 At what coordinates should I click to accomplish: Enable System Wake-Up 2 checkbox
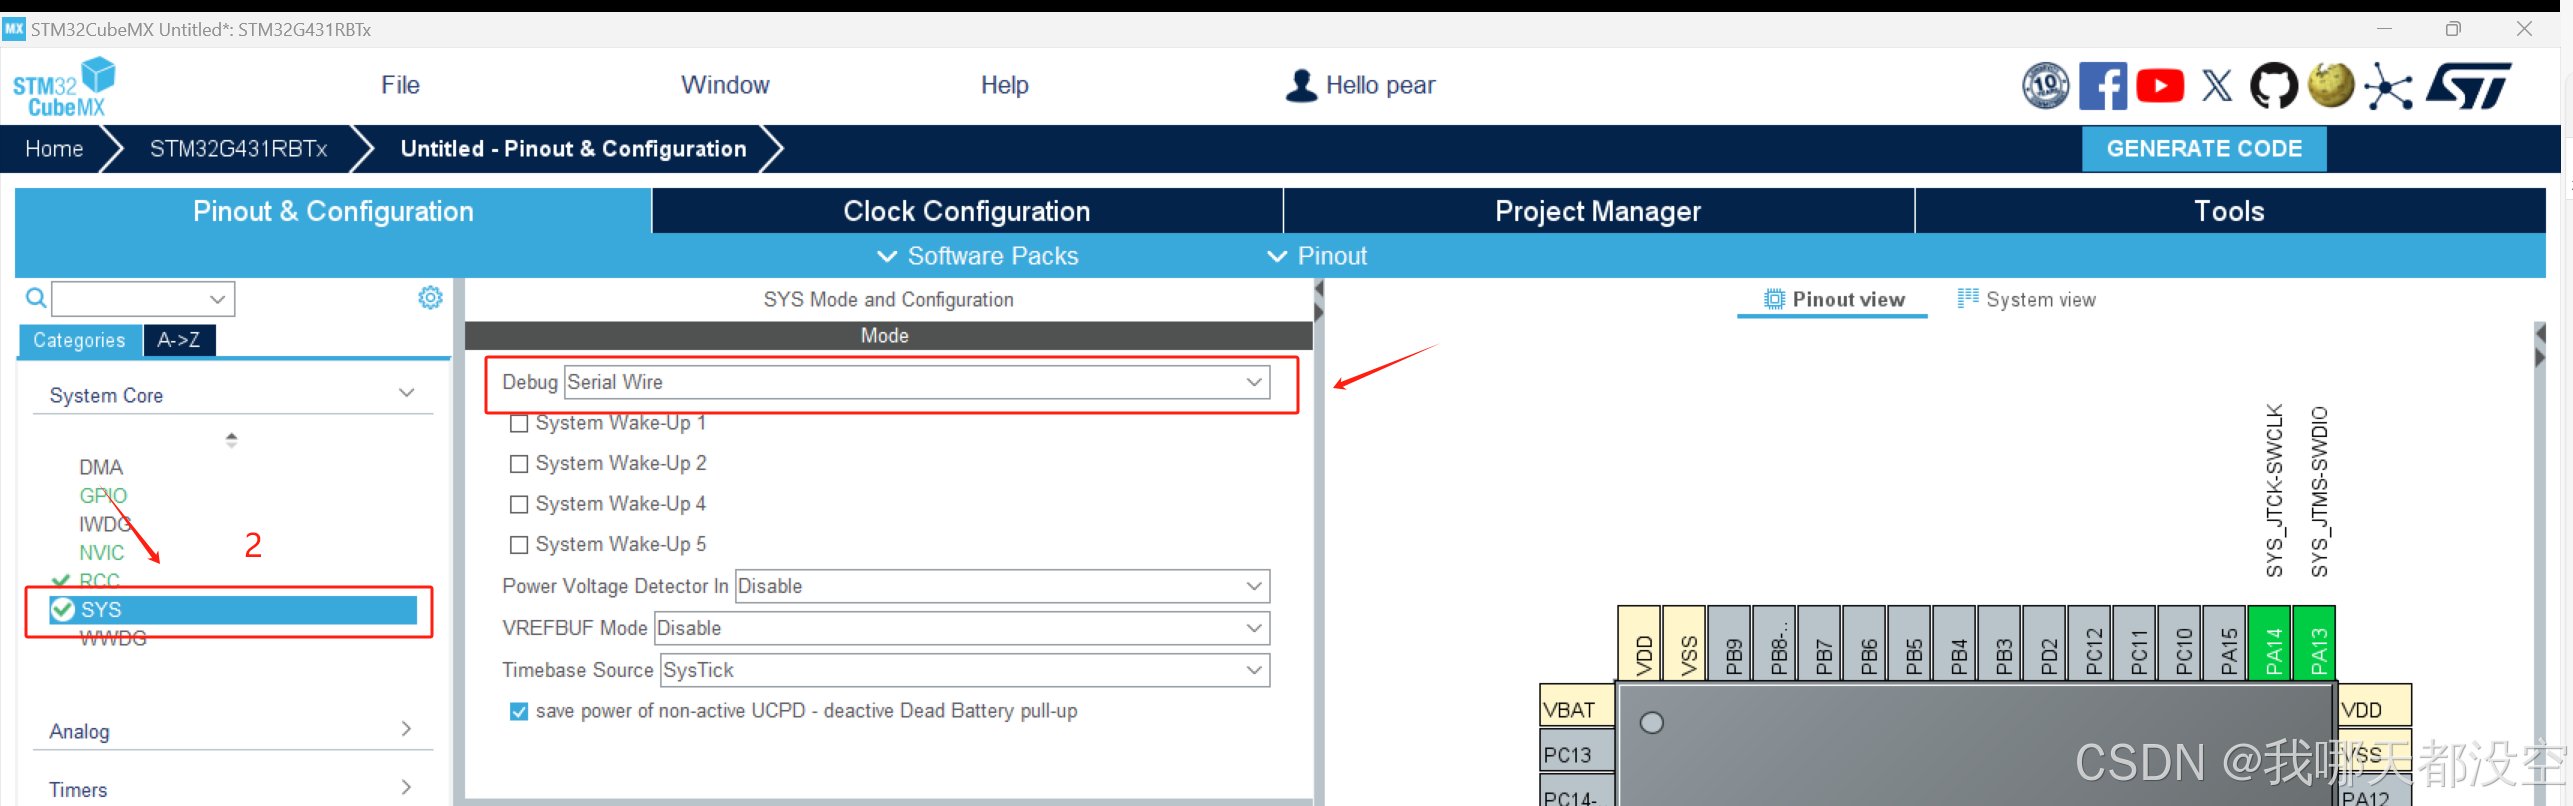click(x=519, y=464)
